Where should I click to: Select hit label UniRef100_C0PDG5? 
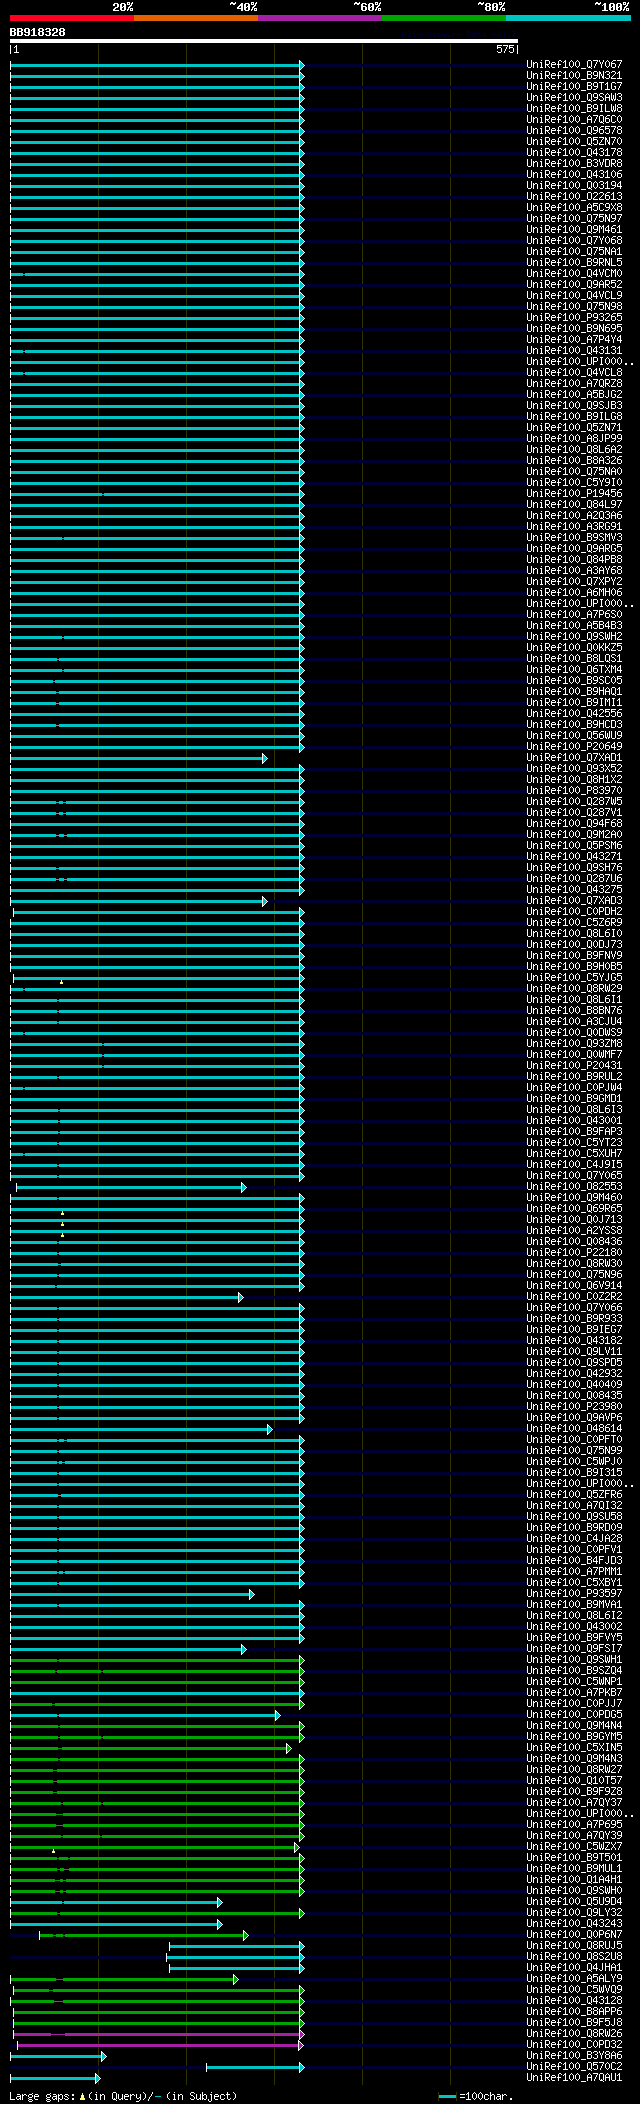point(574,1715)
